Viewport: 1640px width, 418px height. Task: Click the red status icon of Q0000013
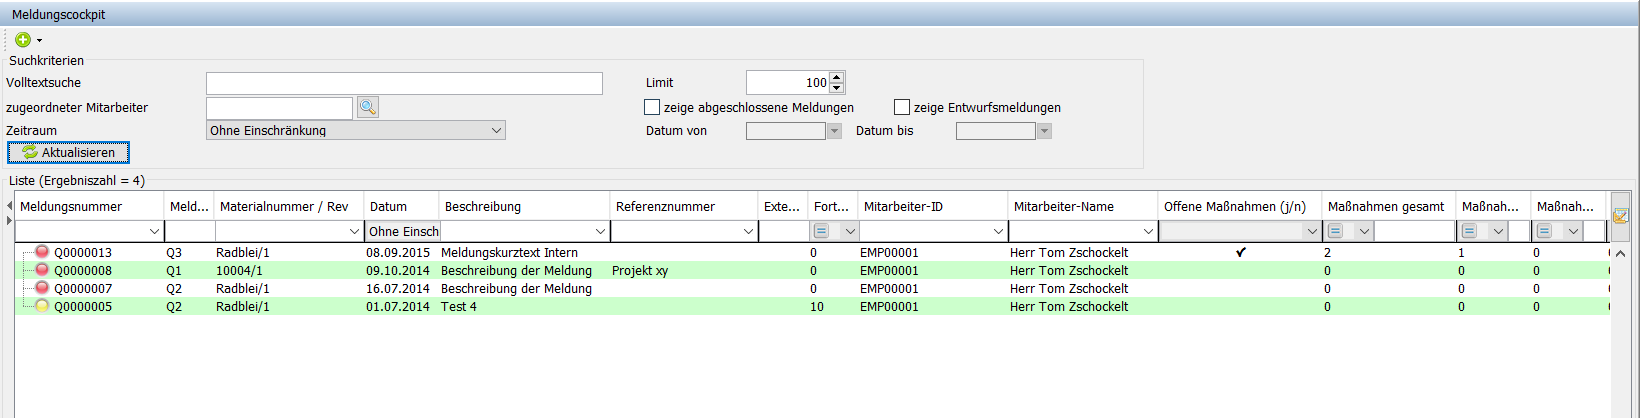[x=42, y=252]
